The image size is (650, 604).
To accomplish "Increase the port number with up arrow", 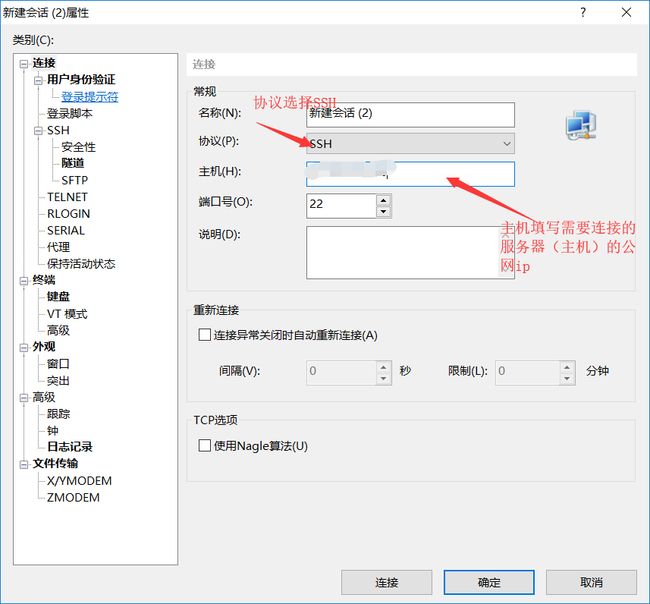I will 383,200.
